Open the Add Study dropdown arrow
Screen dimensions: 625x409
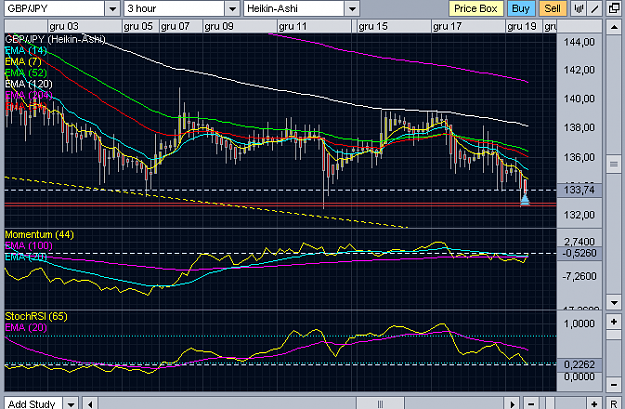tap(71, 403)
